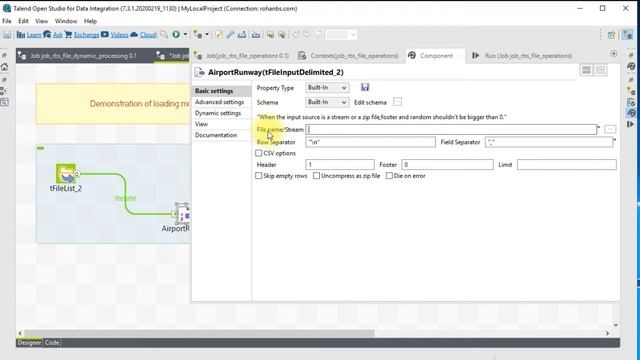The width and height of the screenshot is (640, 360).
Task: Click the redo arrow in toolbar
Action: [307, 35]
